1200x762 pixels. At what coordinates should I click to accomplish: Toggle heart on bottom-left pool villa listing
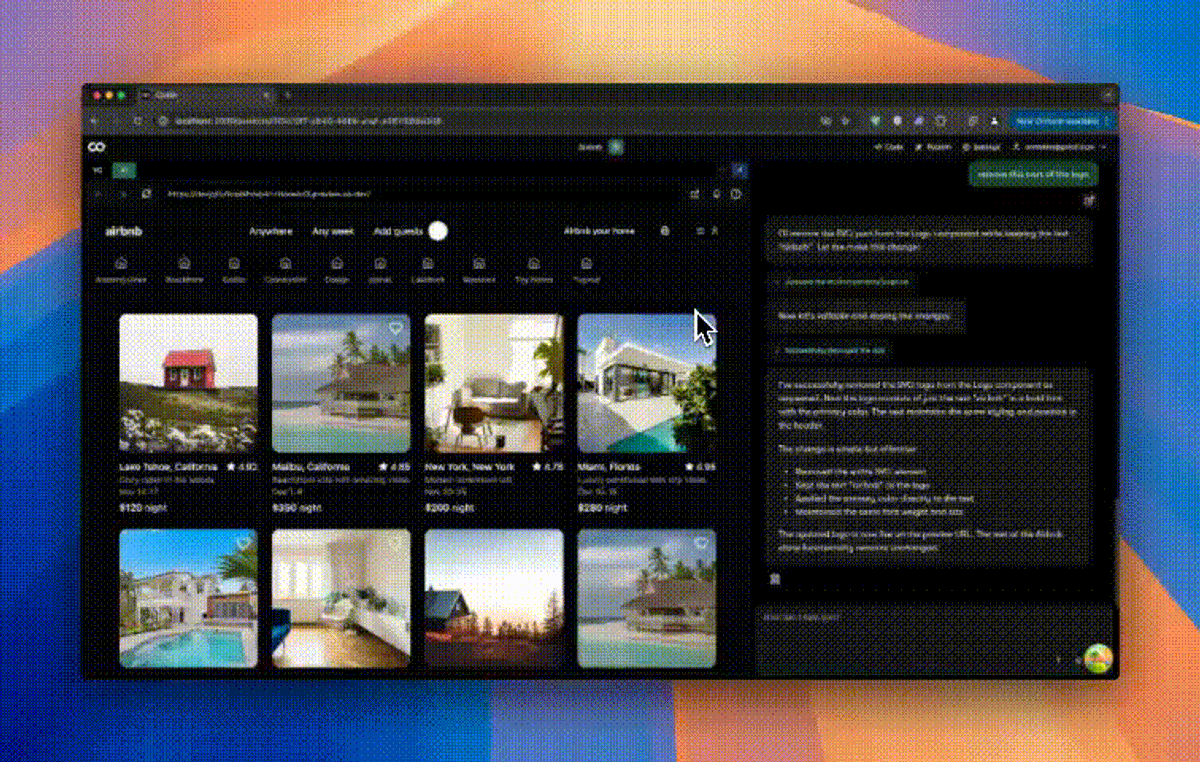tap(243, 543)
